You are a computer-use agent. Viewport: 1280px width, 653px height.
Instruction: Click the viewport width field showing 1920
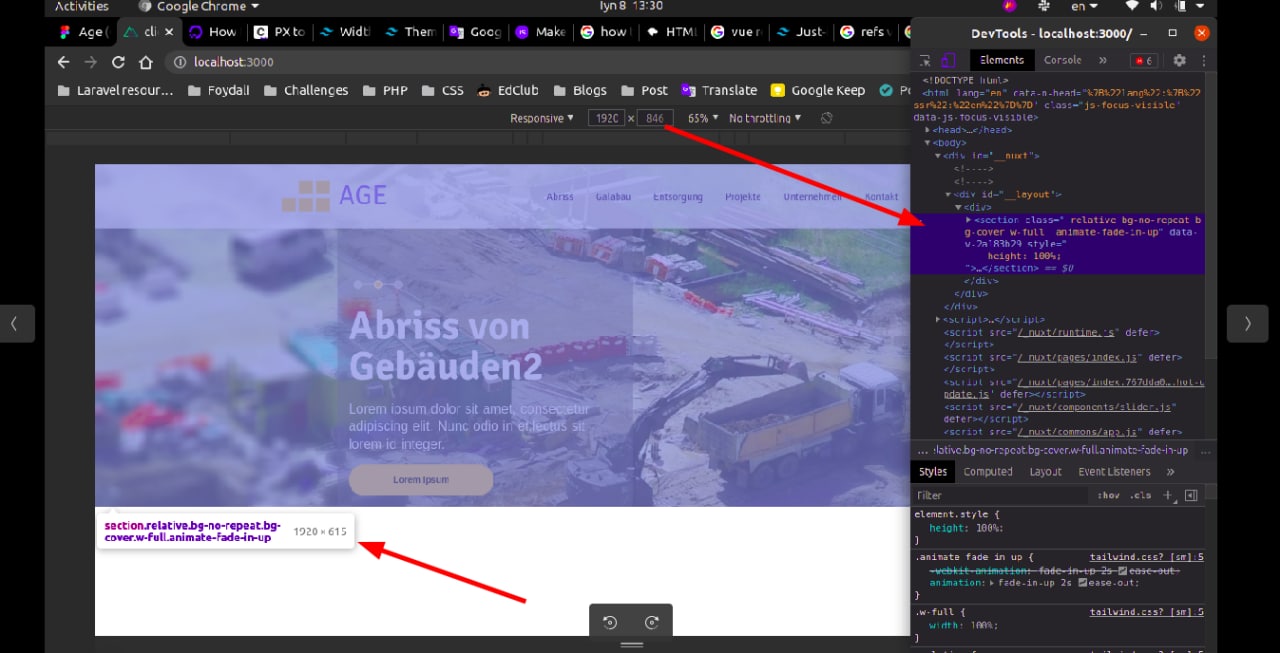(x=606, y=118)
